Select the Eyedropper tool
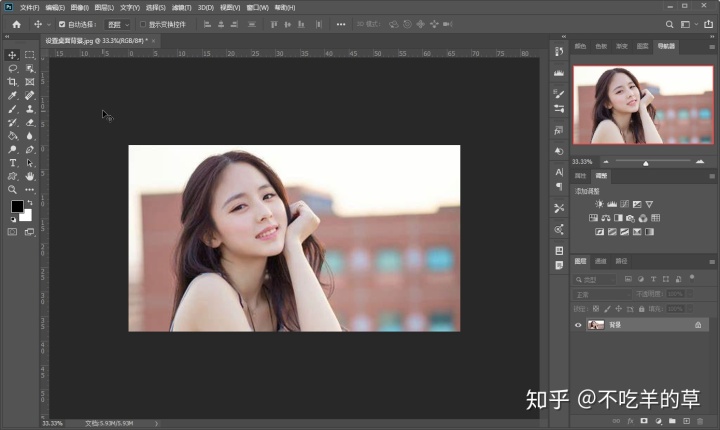 [12, 96]
